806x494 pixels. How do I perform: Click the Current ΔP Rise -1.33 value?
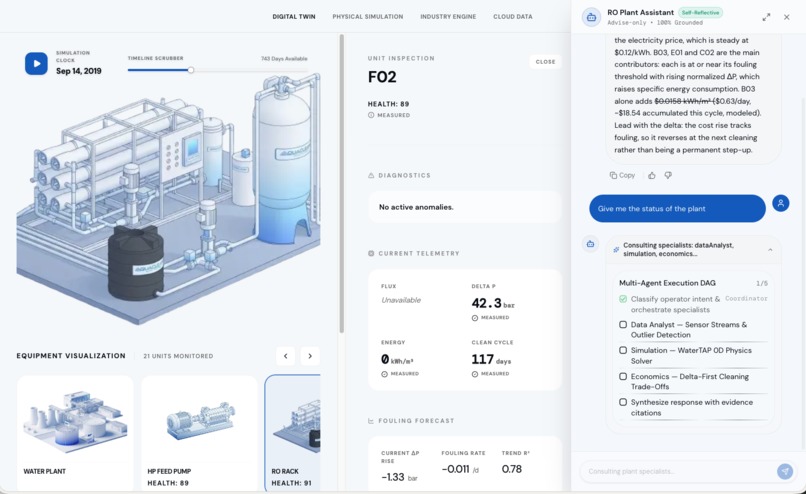399,477
